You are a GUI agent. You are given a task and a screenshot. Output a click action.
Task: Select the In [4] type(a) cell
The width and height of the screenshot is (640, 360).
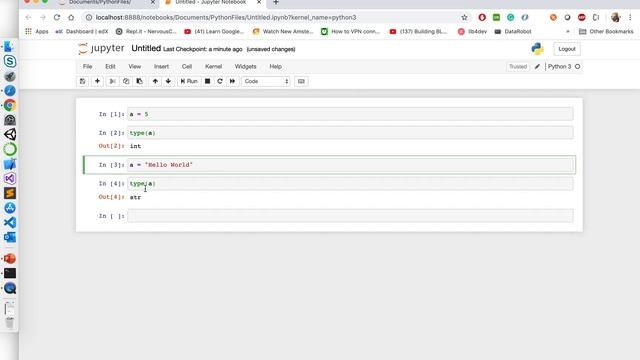[350, 184]
